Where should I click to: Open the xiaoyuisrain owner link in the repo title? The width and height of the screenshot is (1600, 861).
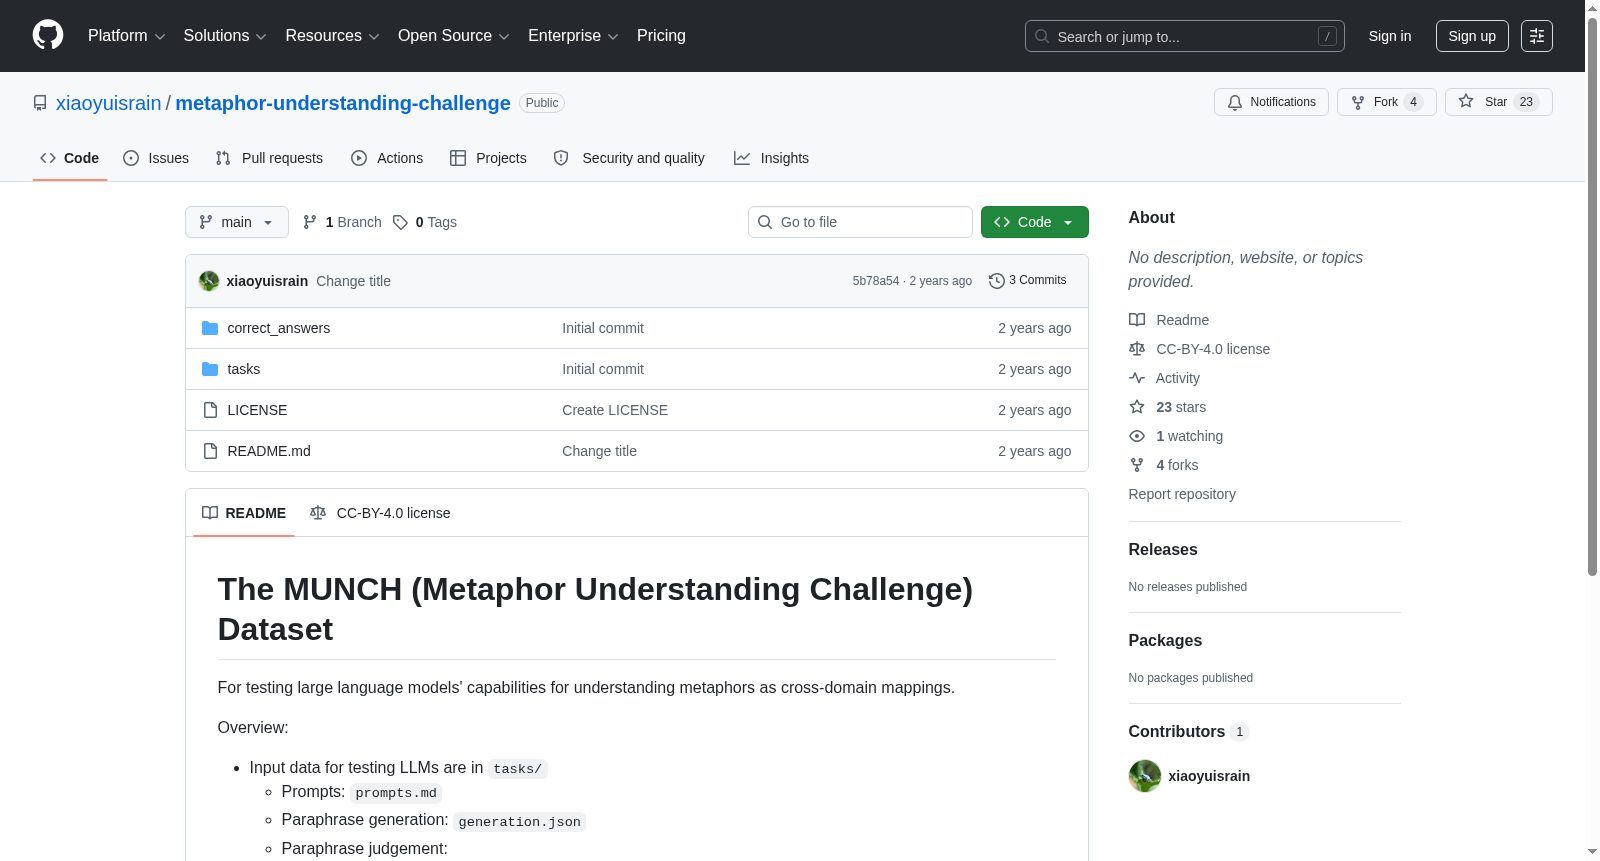tap(109, 103)
